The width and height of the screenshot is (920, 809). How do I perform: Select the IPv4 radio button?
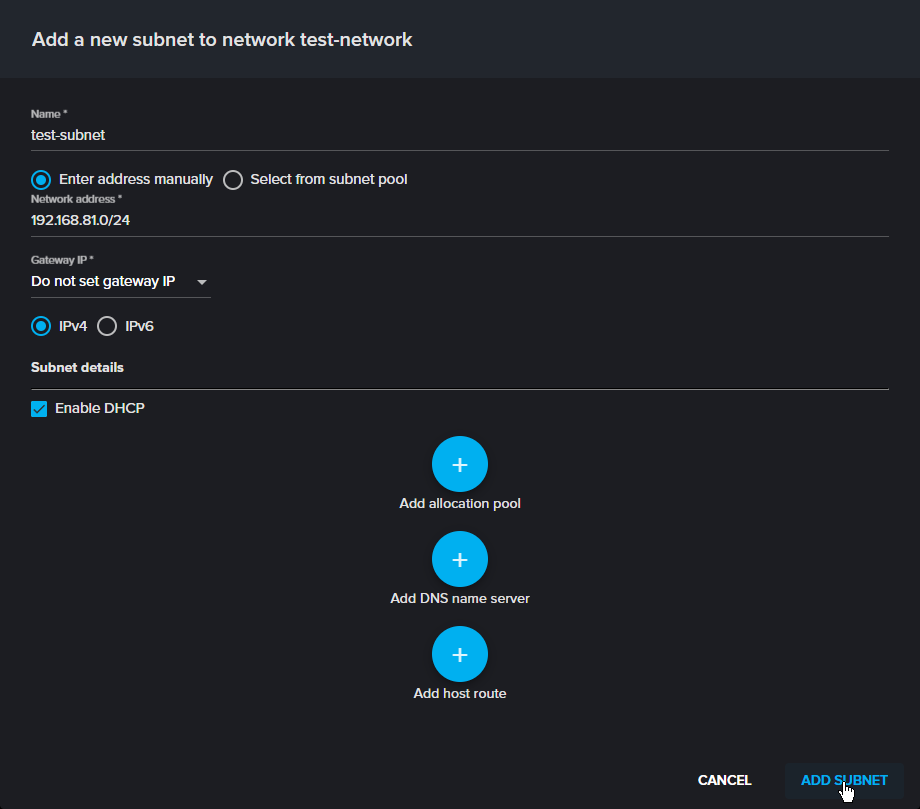point(40,325)
